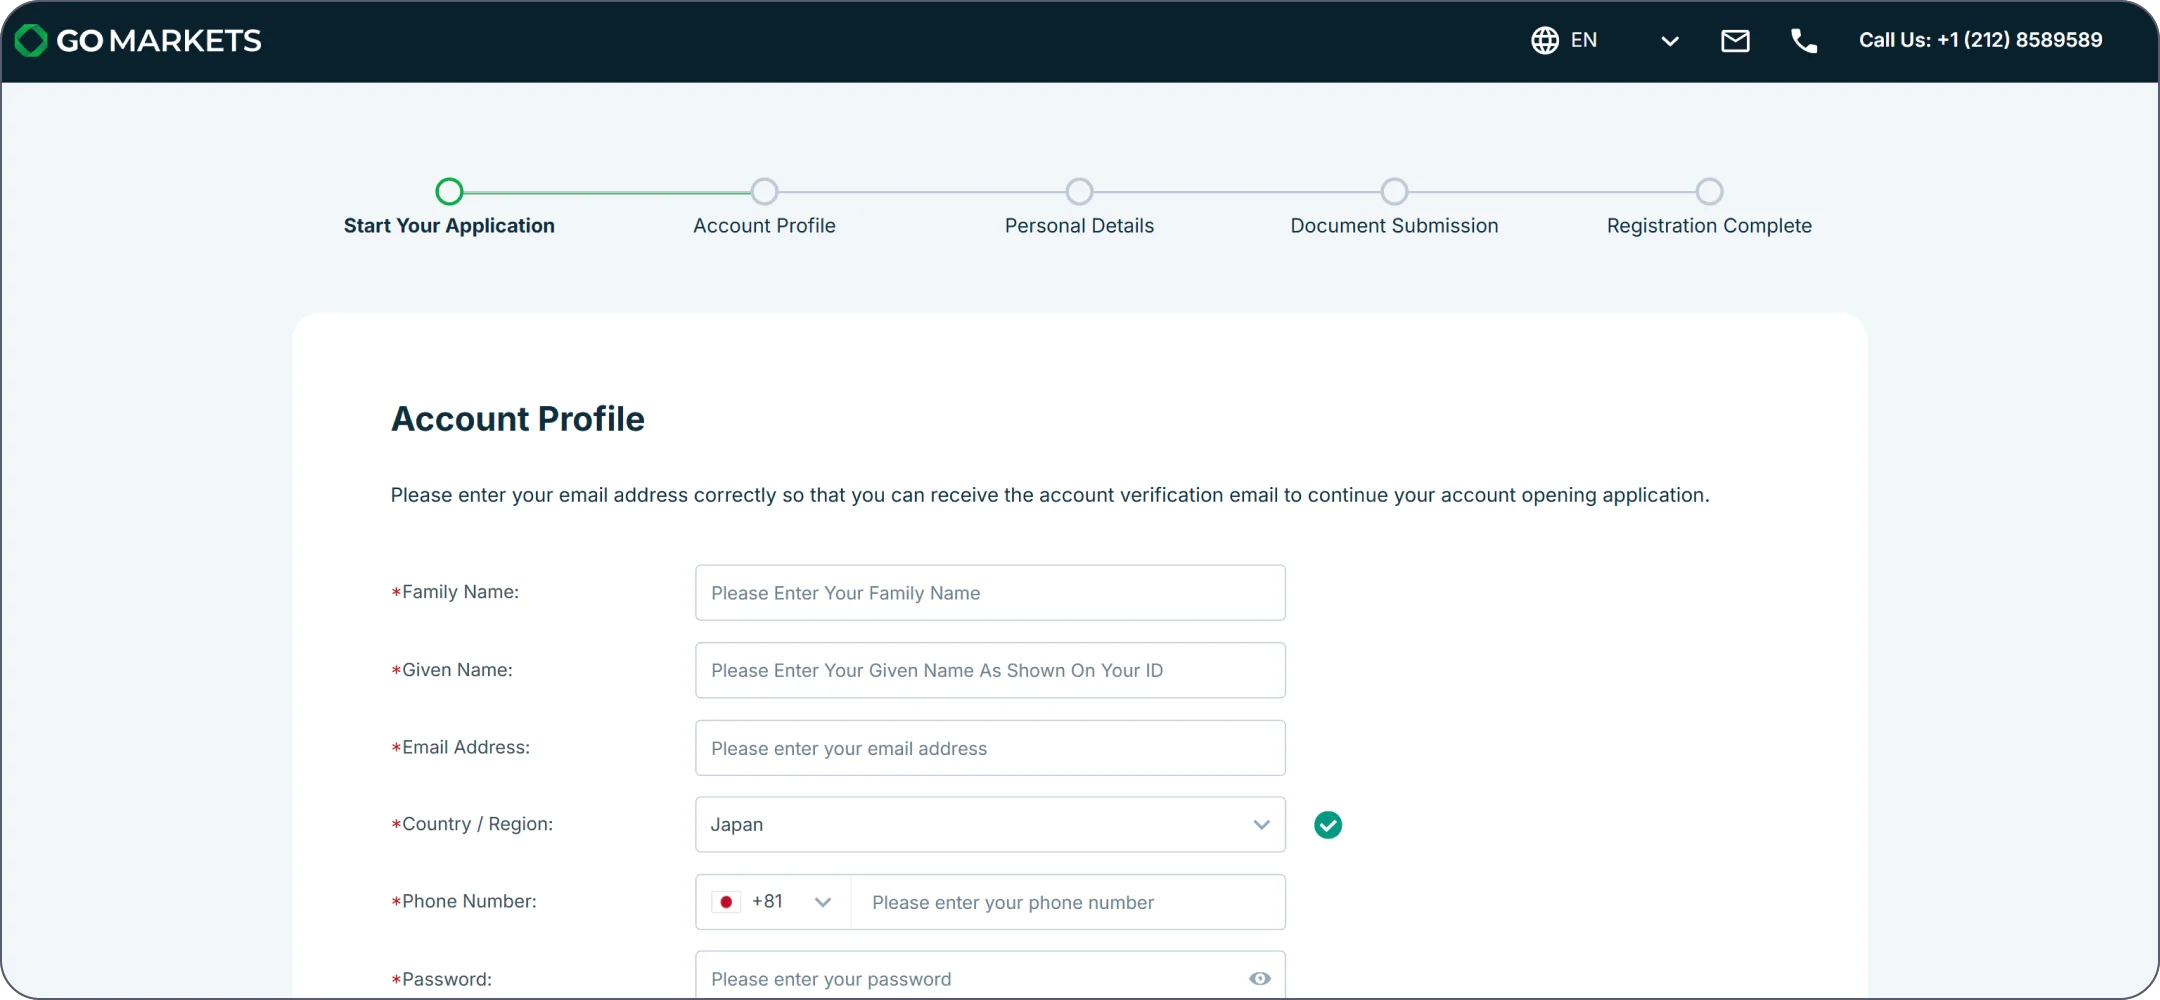The width and height of the screenshot is (2160, 1000).
Task: Click into the Email Address field
Action: click(x=989, y=748)
